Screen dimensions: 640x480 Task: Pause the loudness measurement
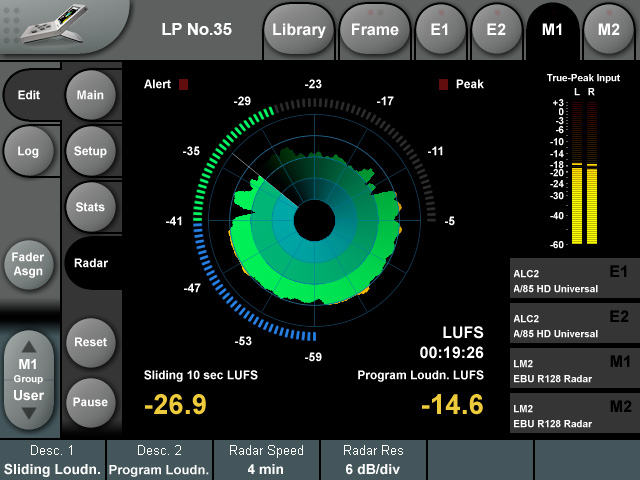91,402
